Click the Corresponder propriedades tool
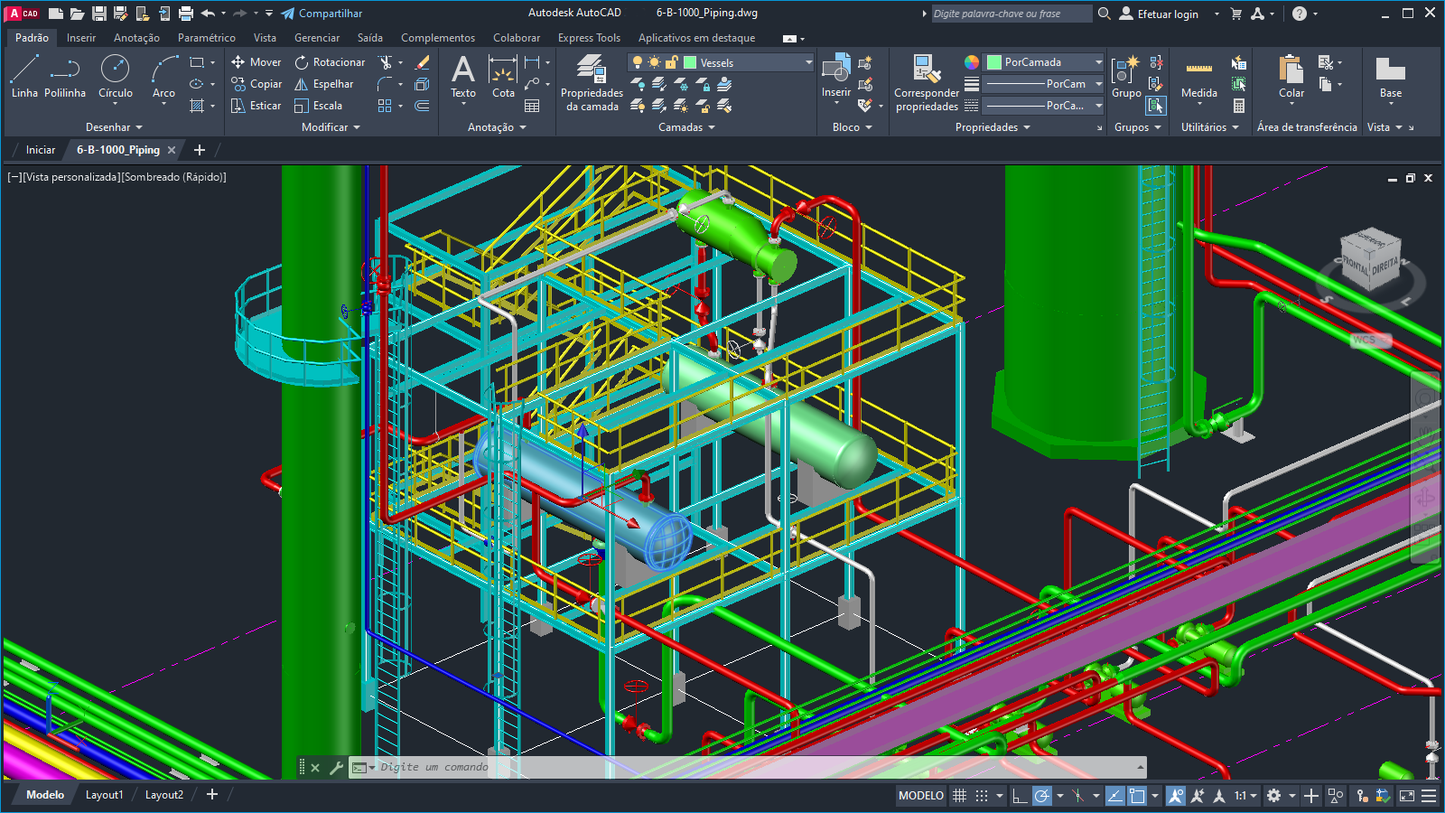Viewport: 1445px width, 813px height. pos(925,85)
